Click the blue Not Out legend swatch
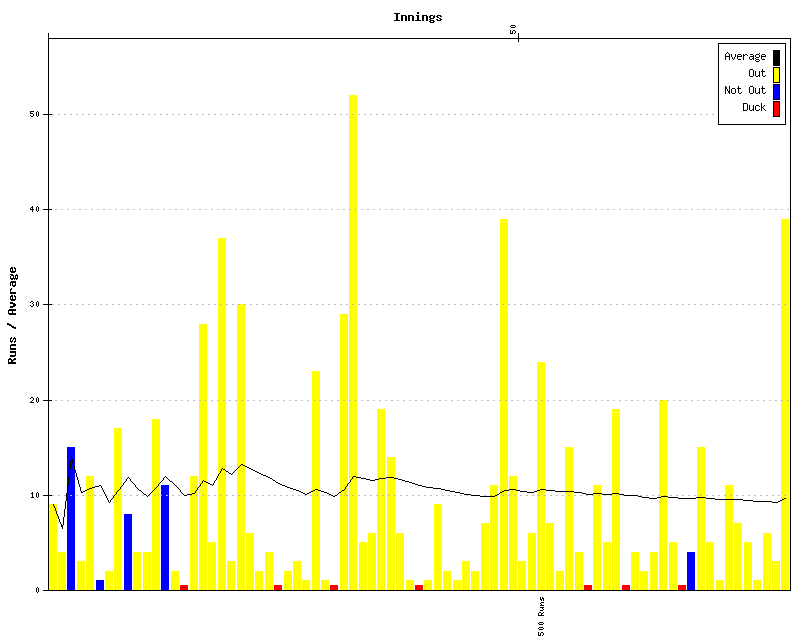The image size is (800, 640). (776, 91)
